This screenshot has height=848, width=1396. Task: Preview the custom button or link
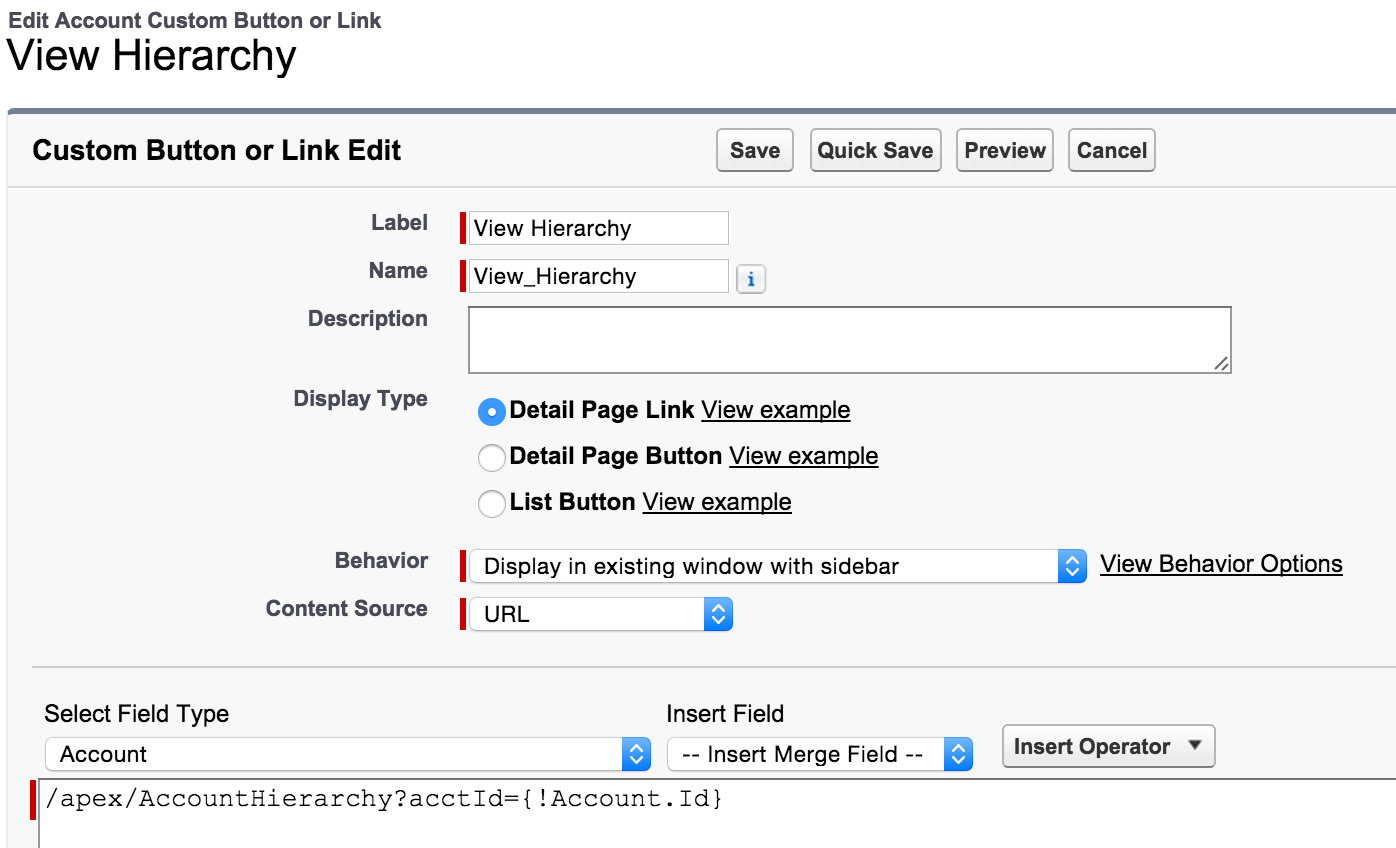[x=1004, y=150]
